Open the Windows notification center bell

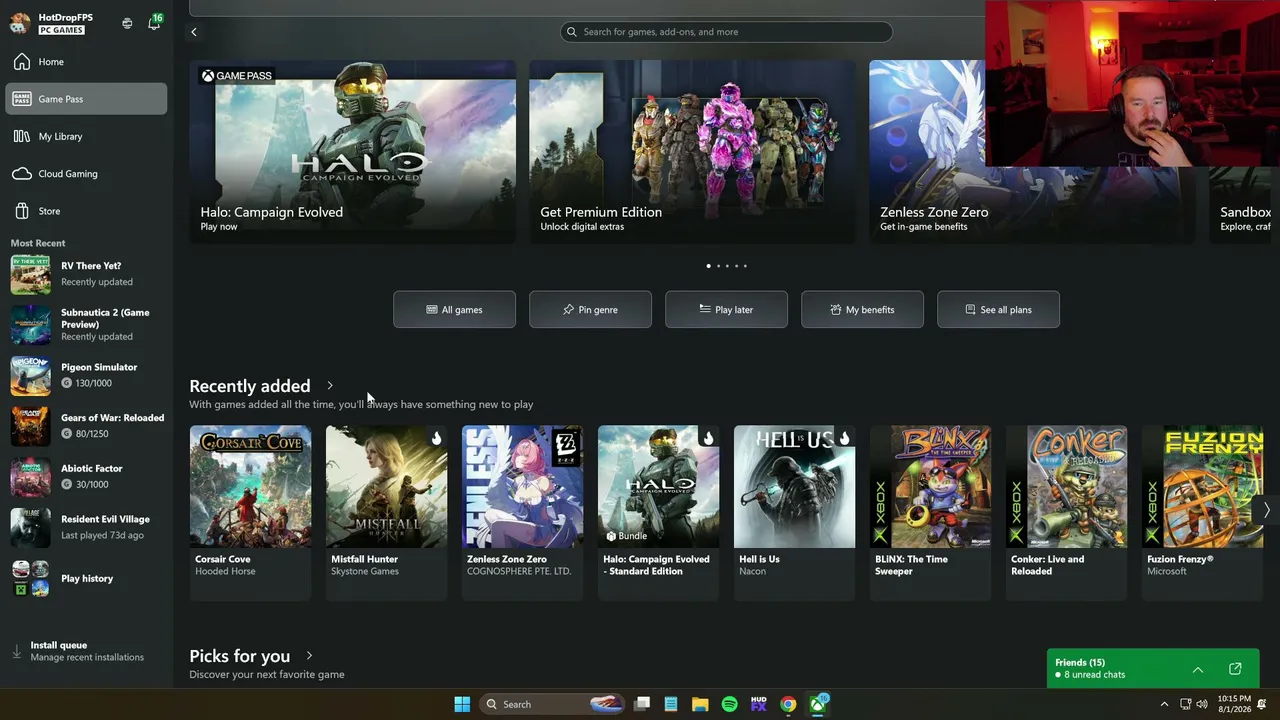coord(1262,704)
